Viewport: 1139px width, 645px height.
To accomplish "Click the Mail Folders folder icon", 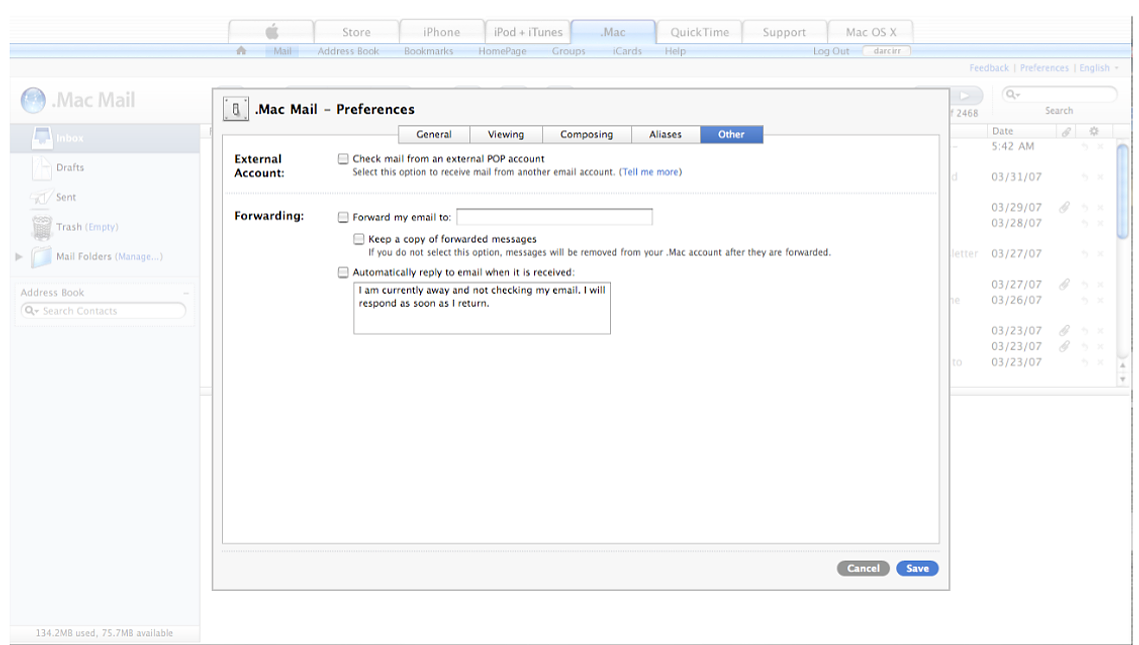I will point(41,256).
